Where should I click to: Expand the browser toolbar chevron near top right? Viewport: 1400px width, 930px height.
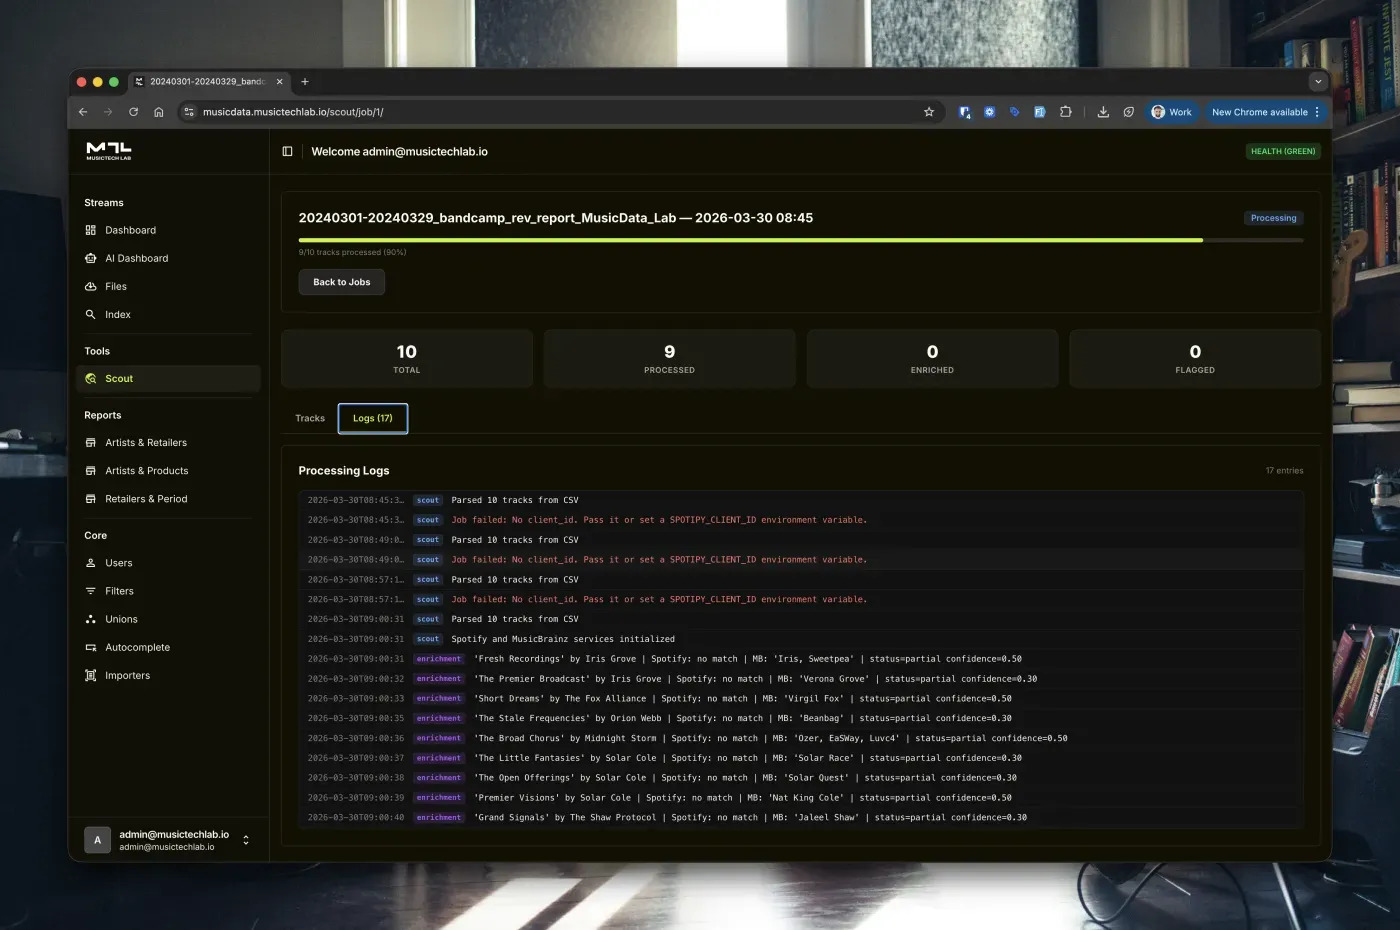[1318, 81]
